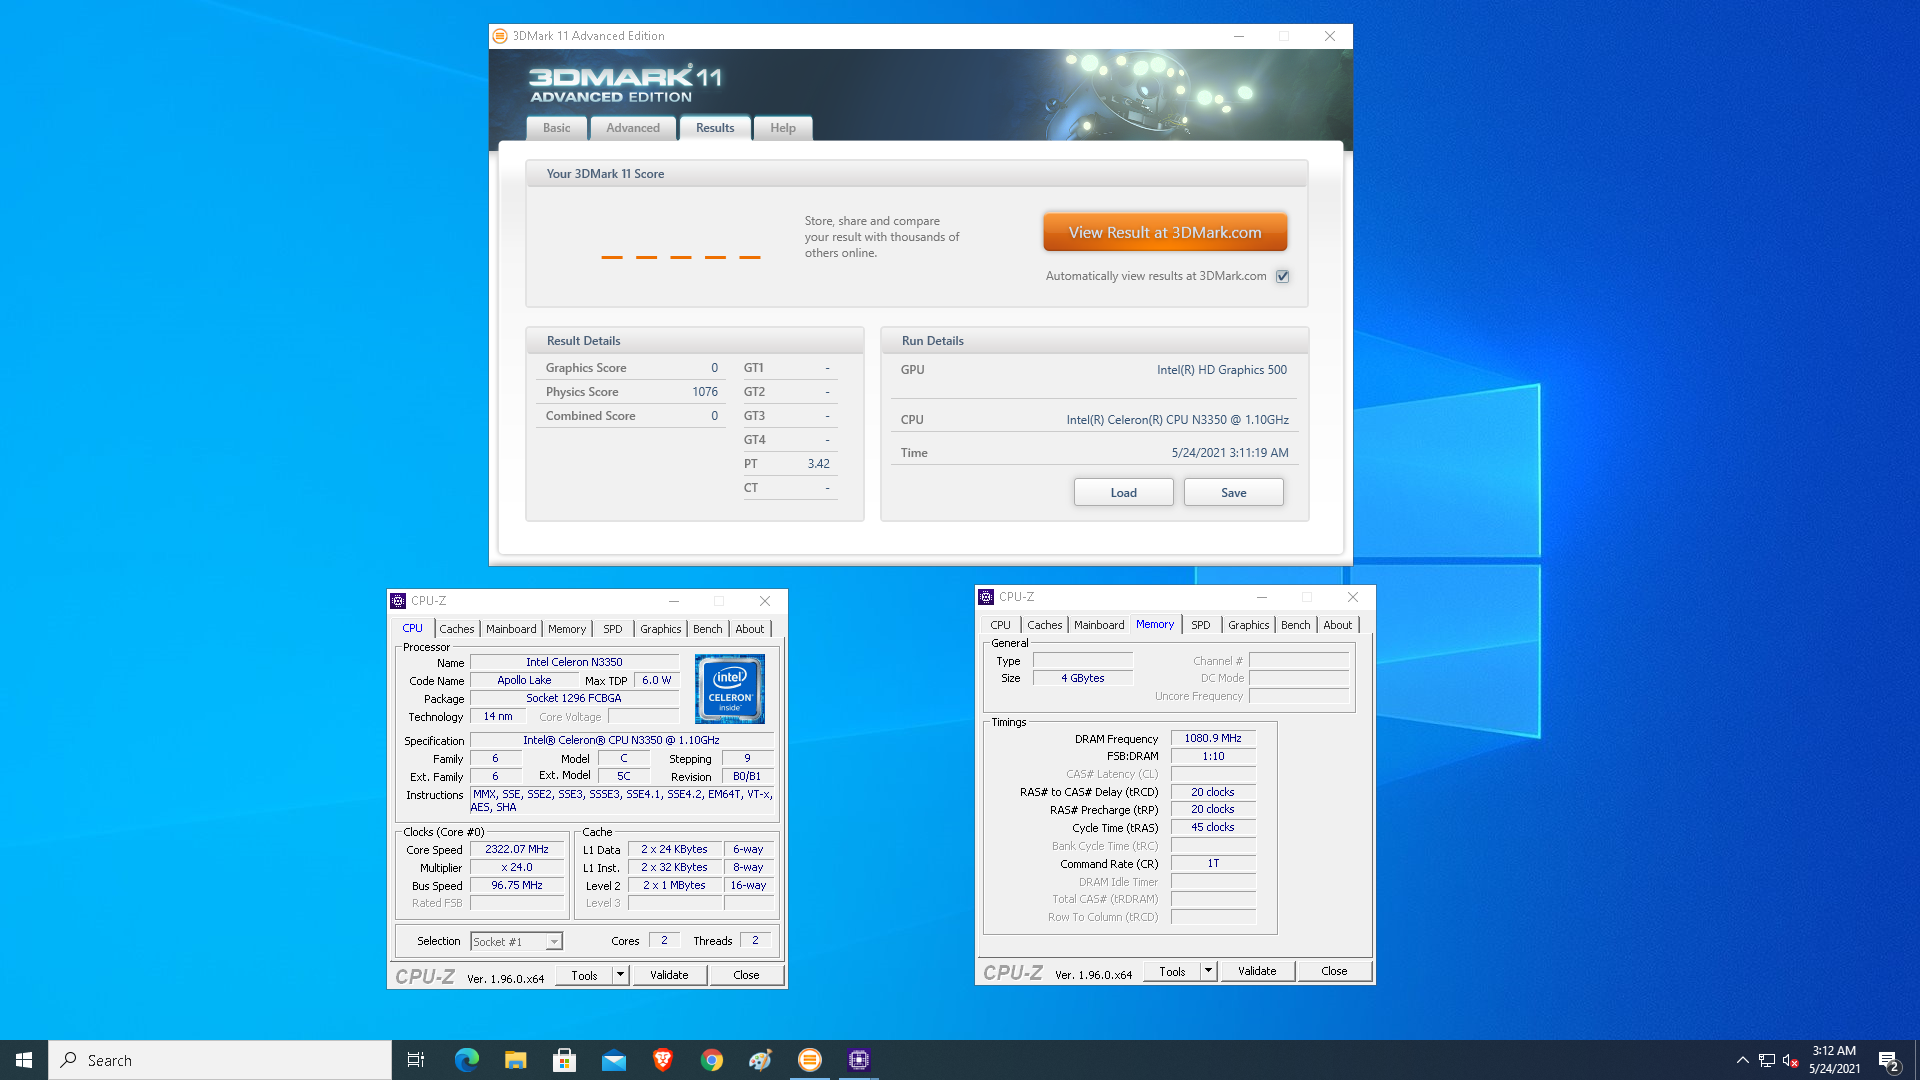
Task: Open SPD tab in left CPU-Z
Action: [613, 629]
